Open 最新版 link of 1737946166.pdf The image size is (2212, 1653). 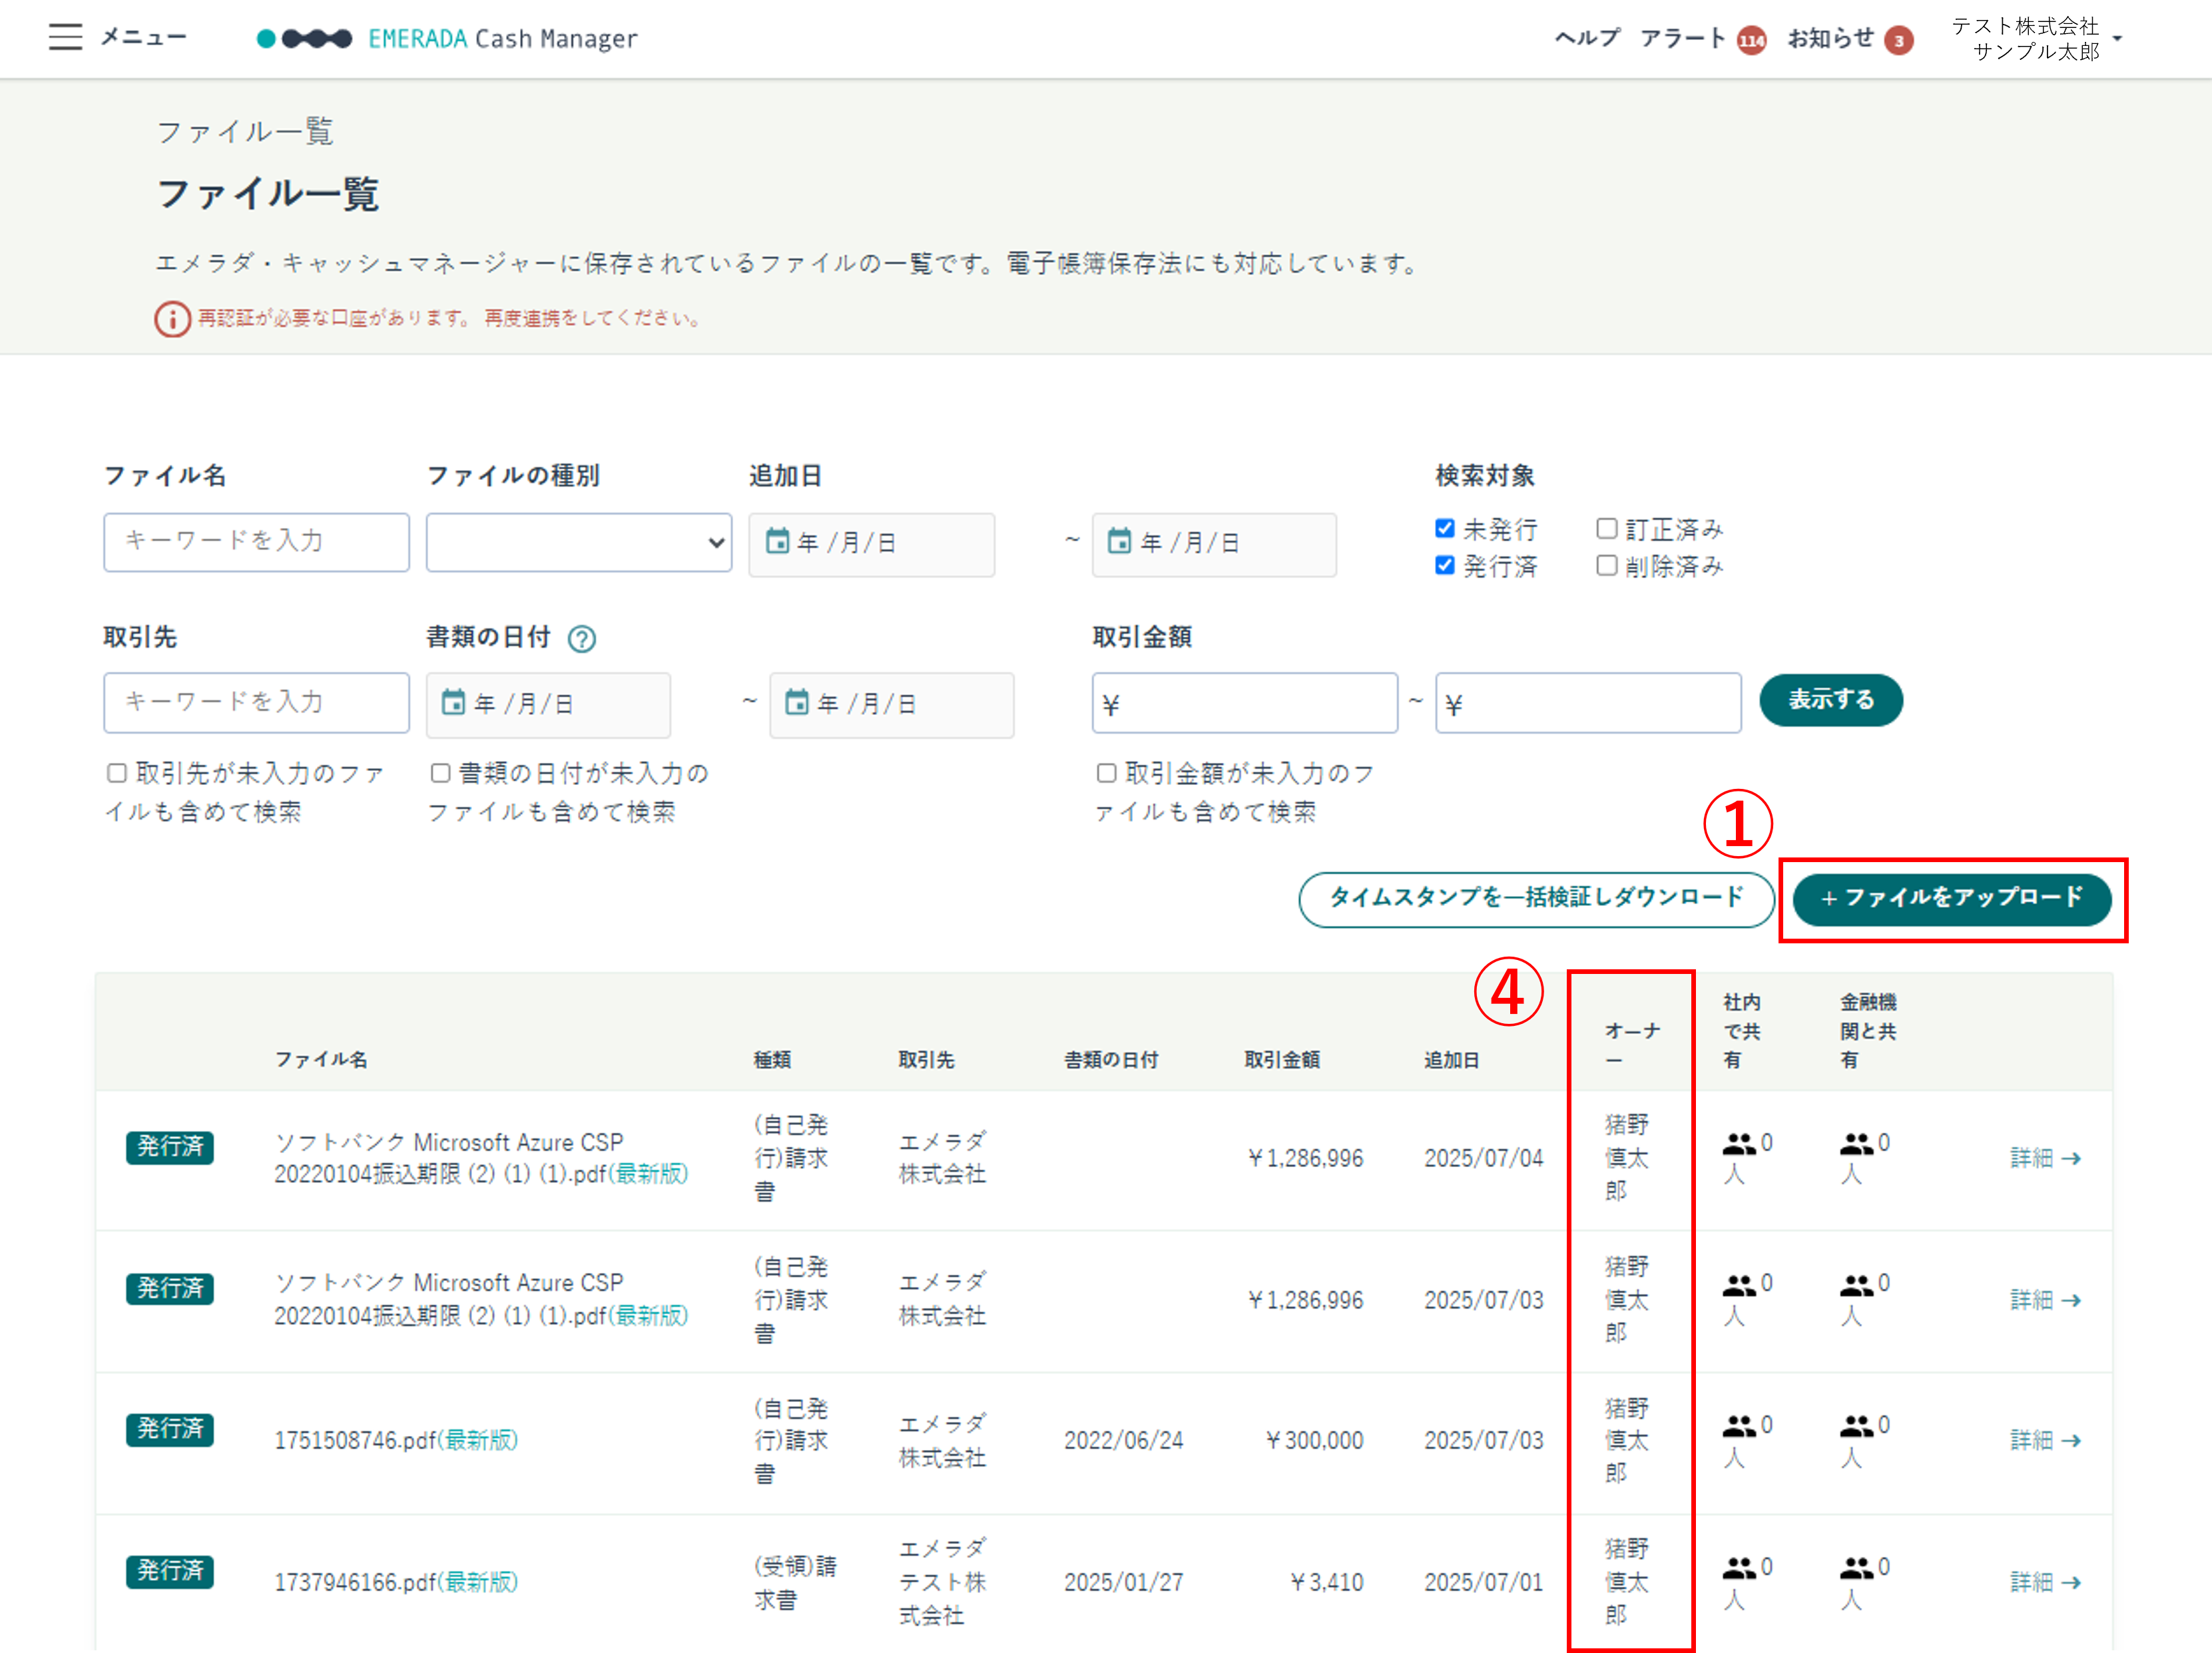click(478, 1582)
